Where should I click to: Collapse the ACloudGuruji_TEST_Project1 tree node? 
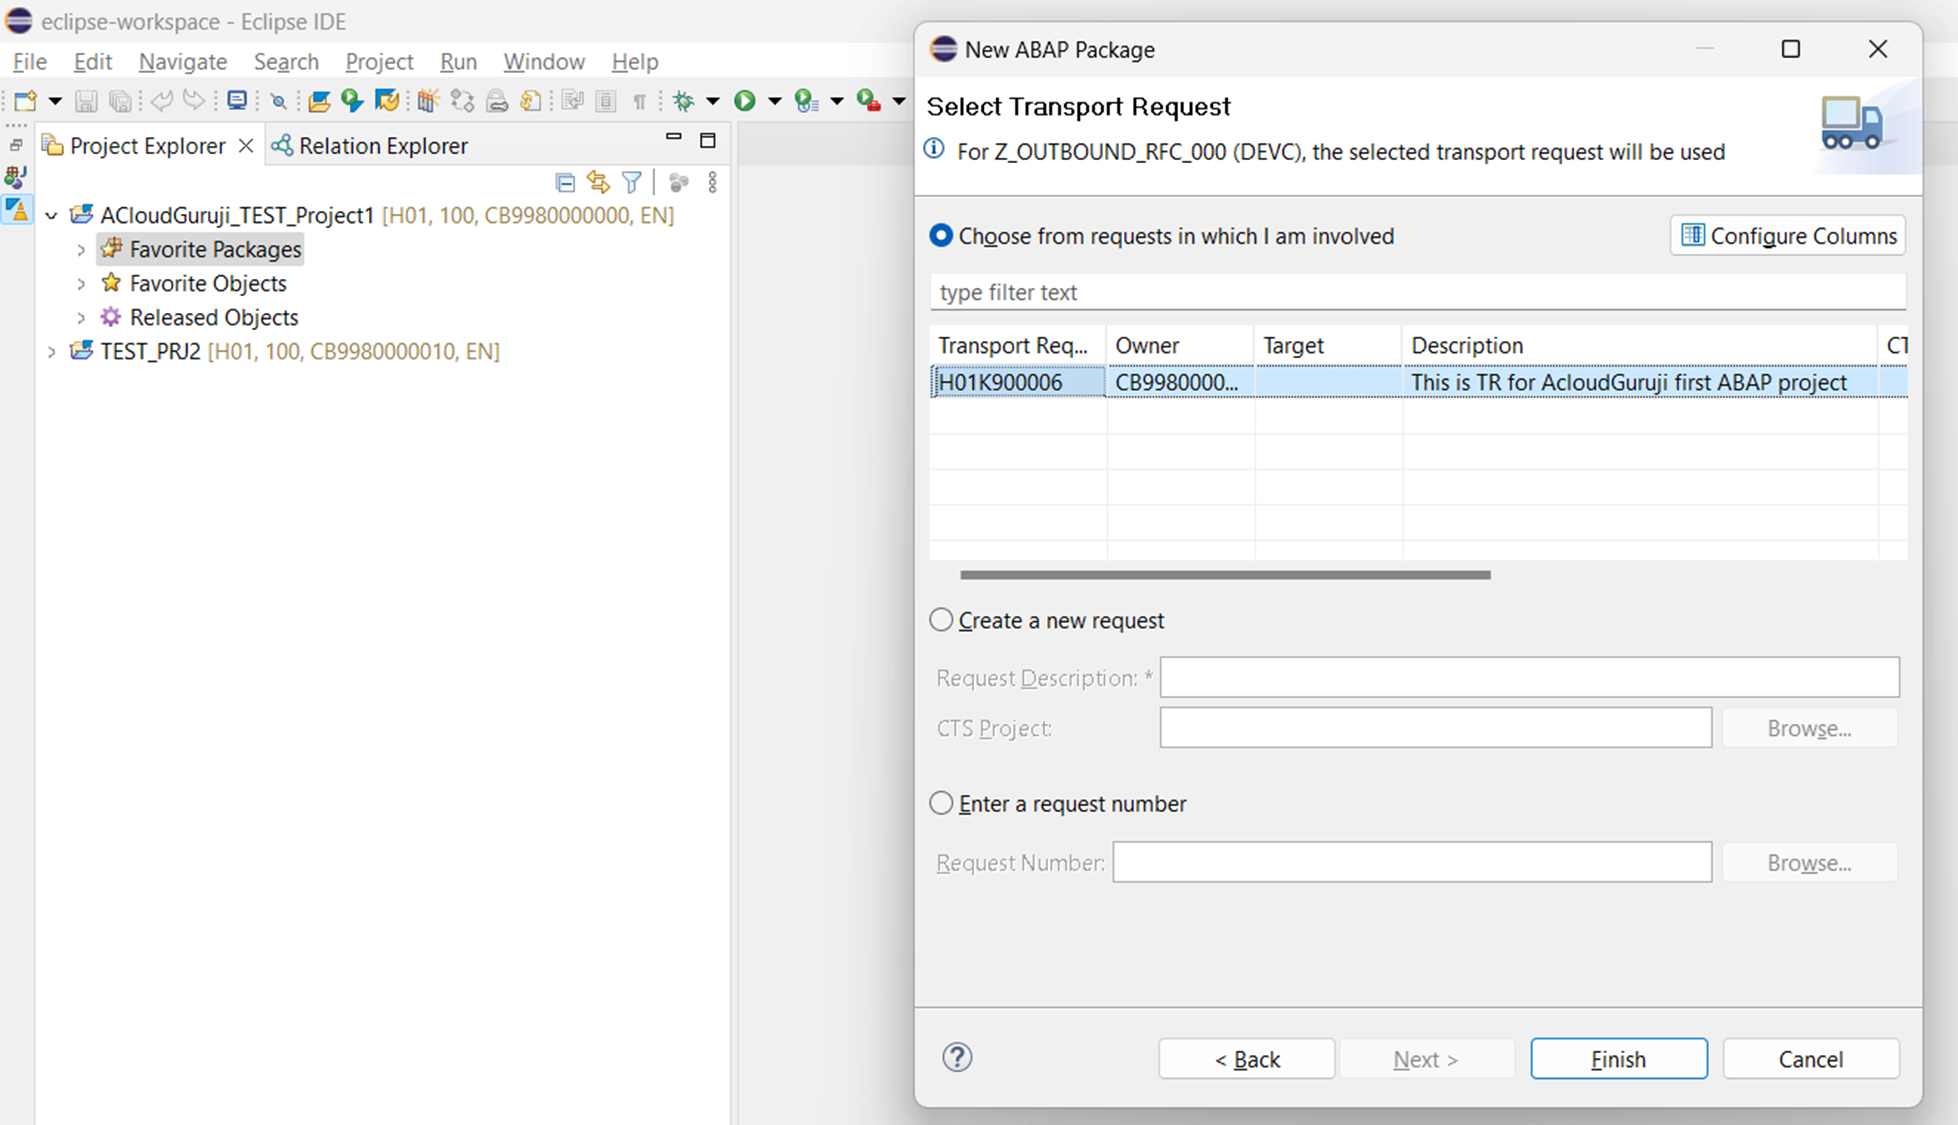(51, 215)
